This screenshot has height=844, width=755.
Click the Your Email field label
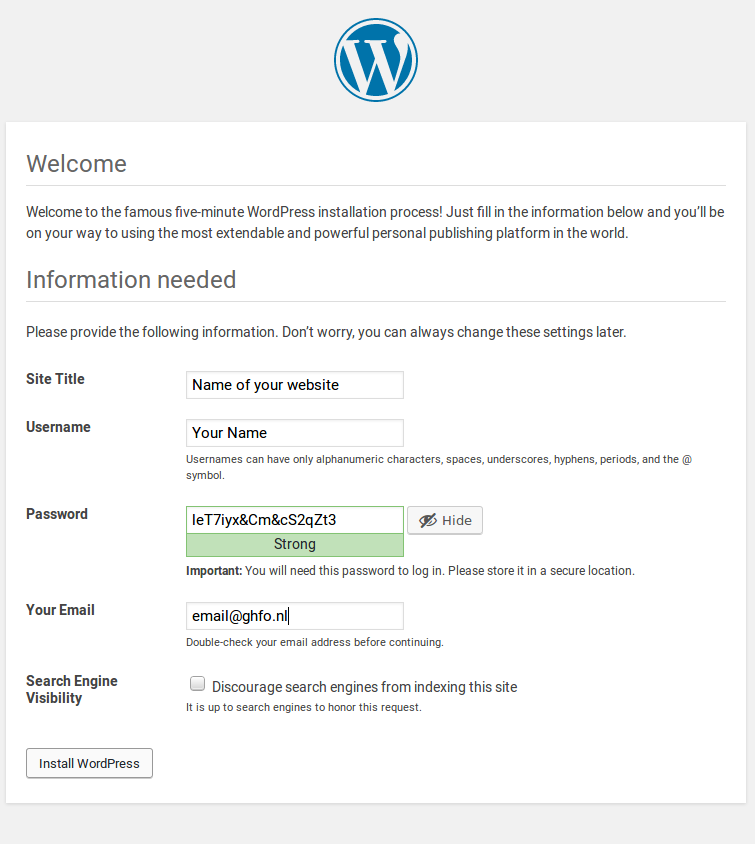[60, 610]
